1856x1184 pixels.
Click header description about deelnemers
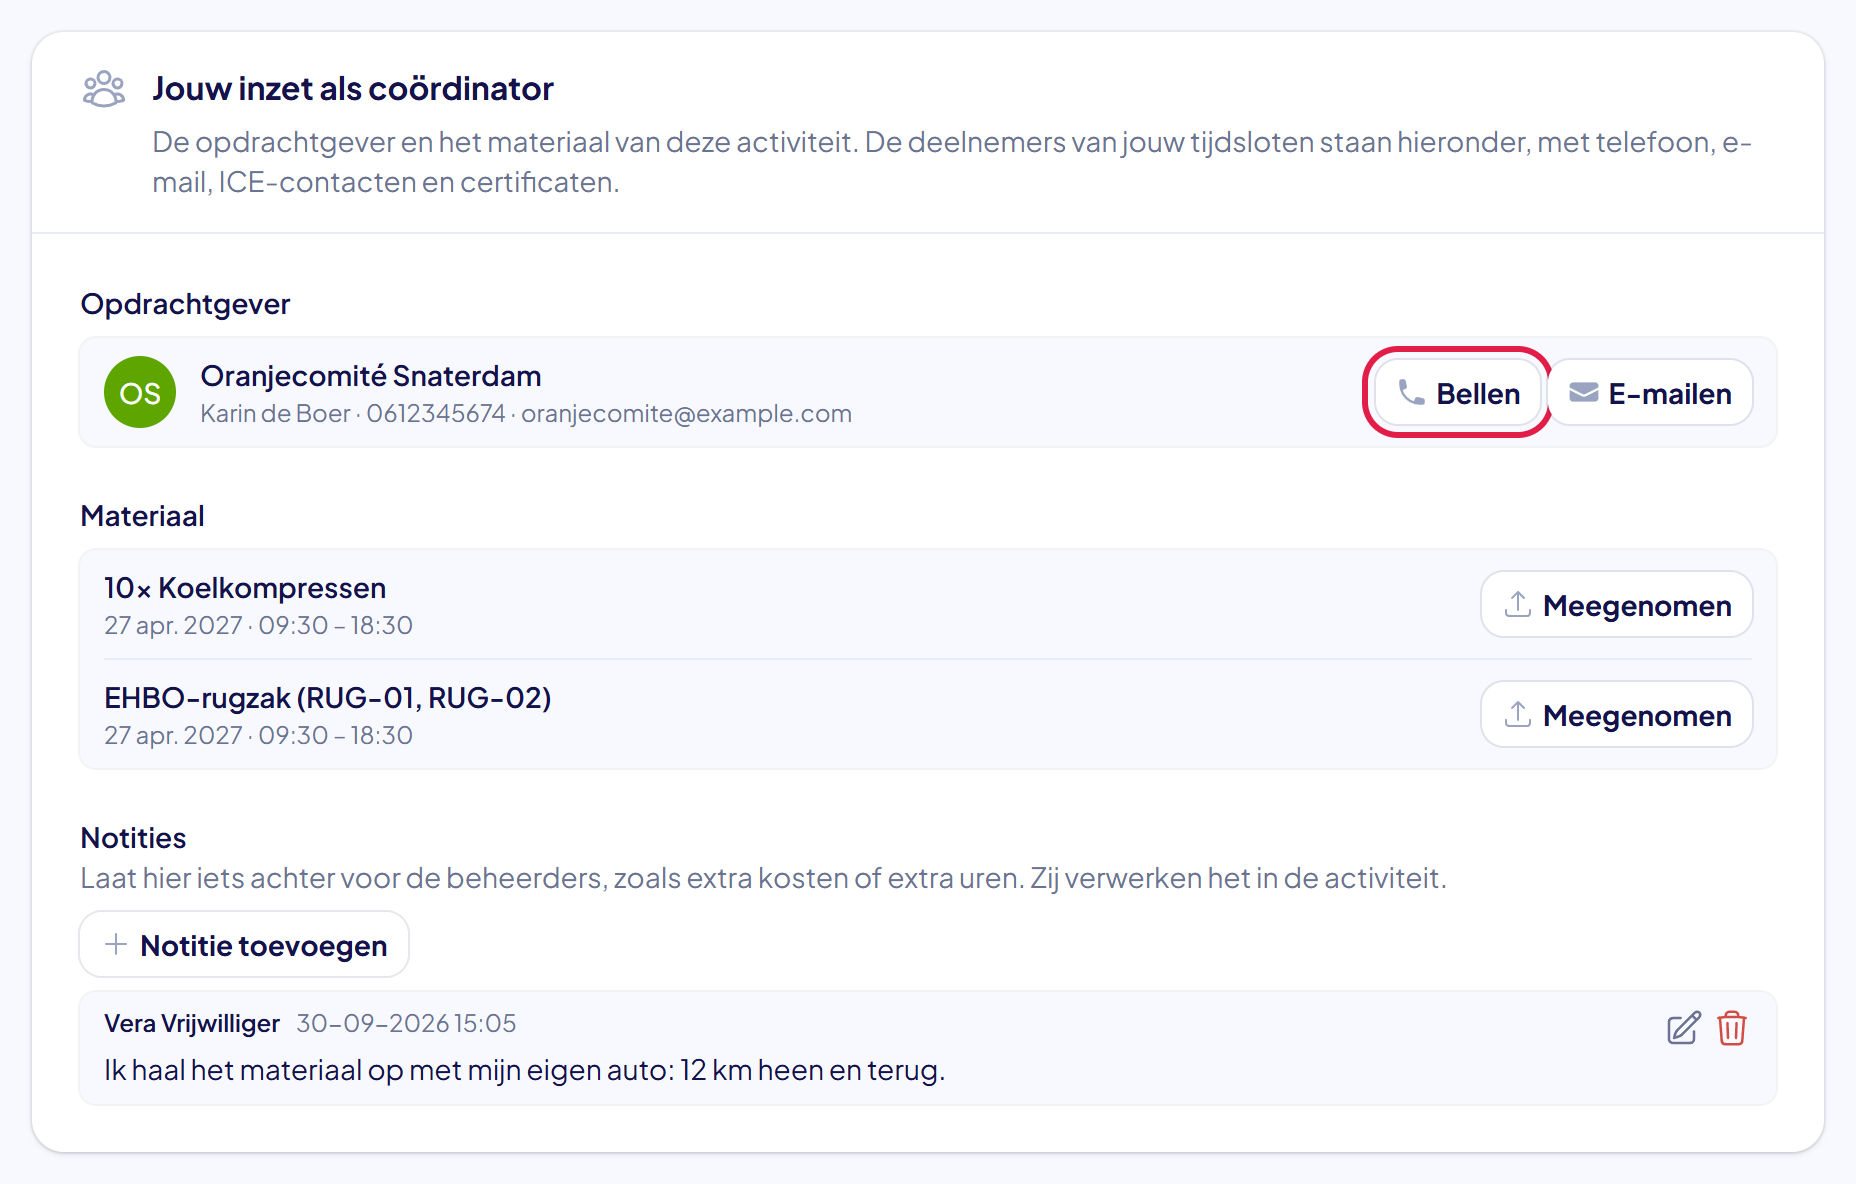[x=952, y=162]
